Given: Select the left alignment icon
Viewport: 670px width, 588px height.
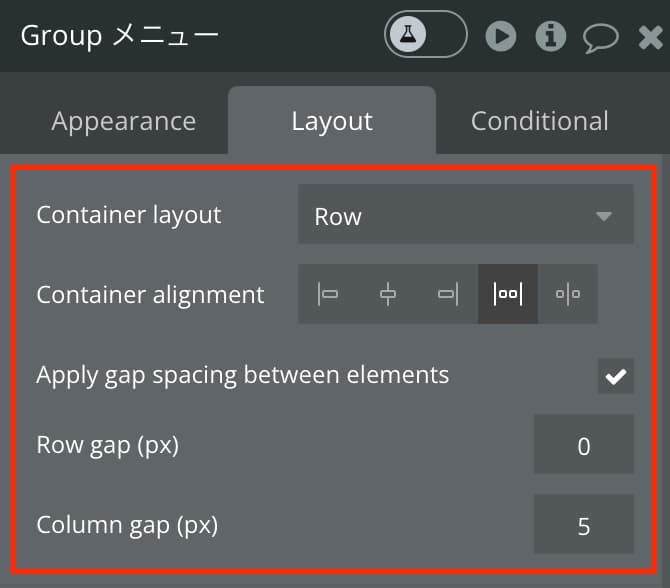Looking at the screenshot, I should tap(328, 294).
